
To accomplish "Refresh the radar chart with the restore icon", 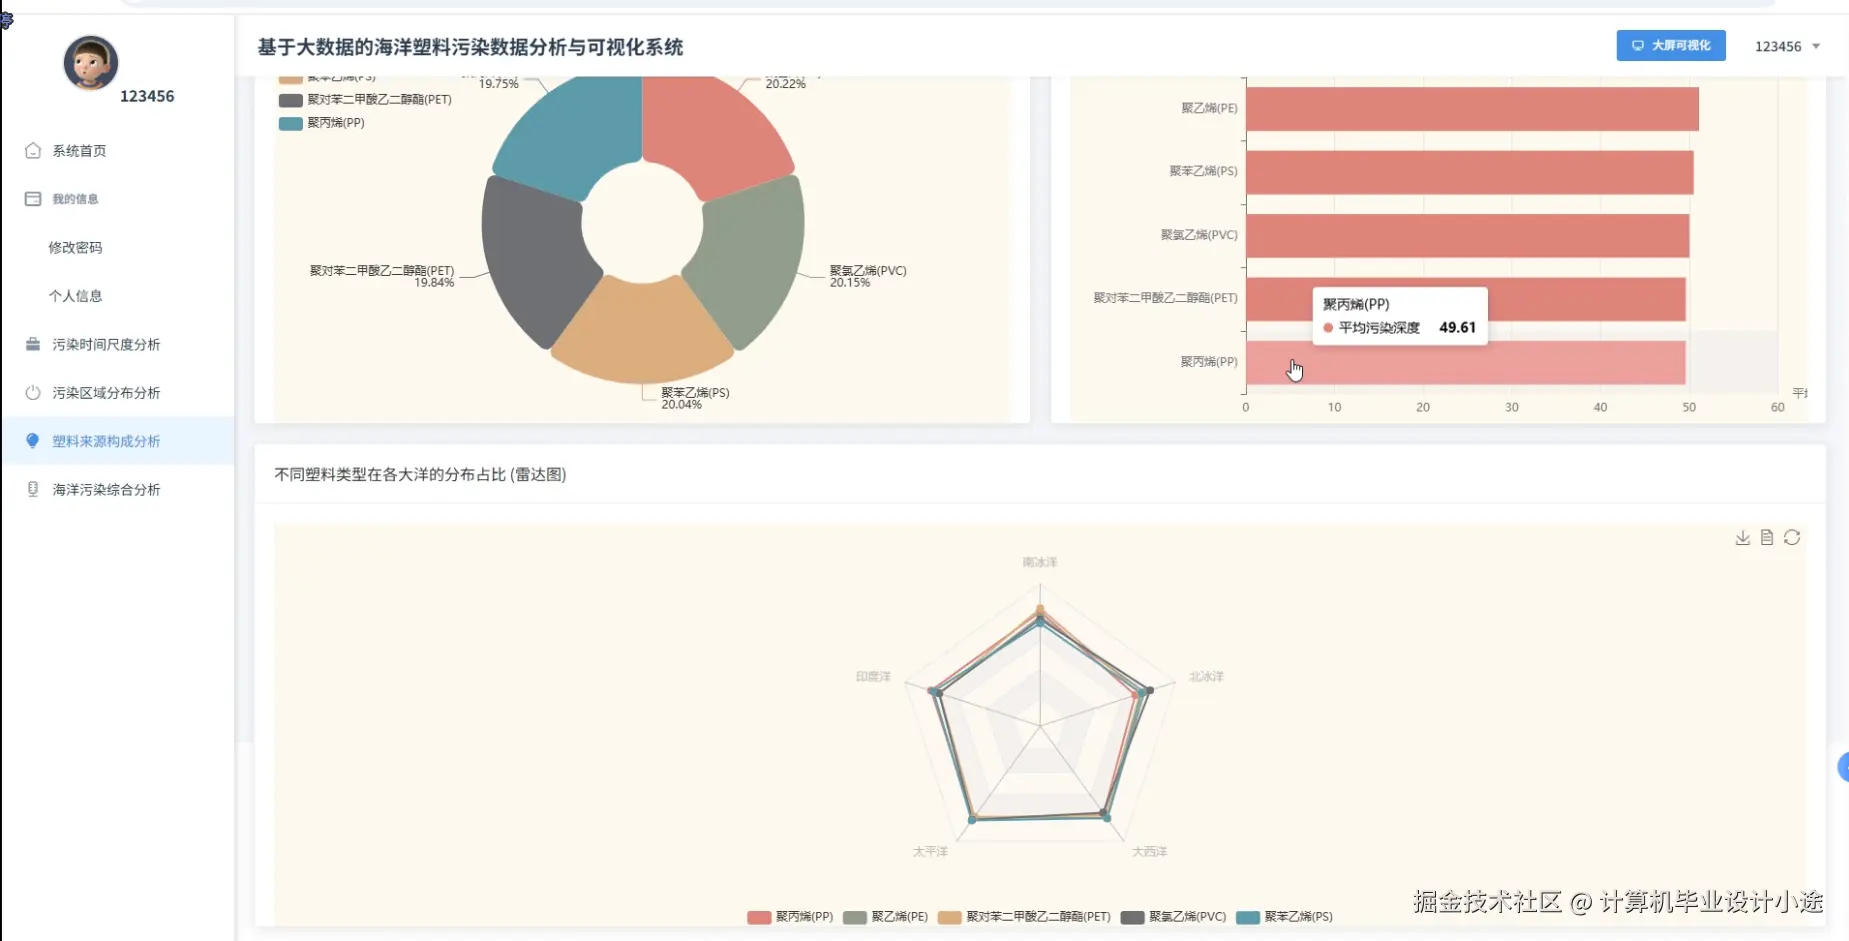I will (1792, 537).
